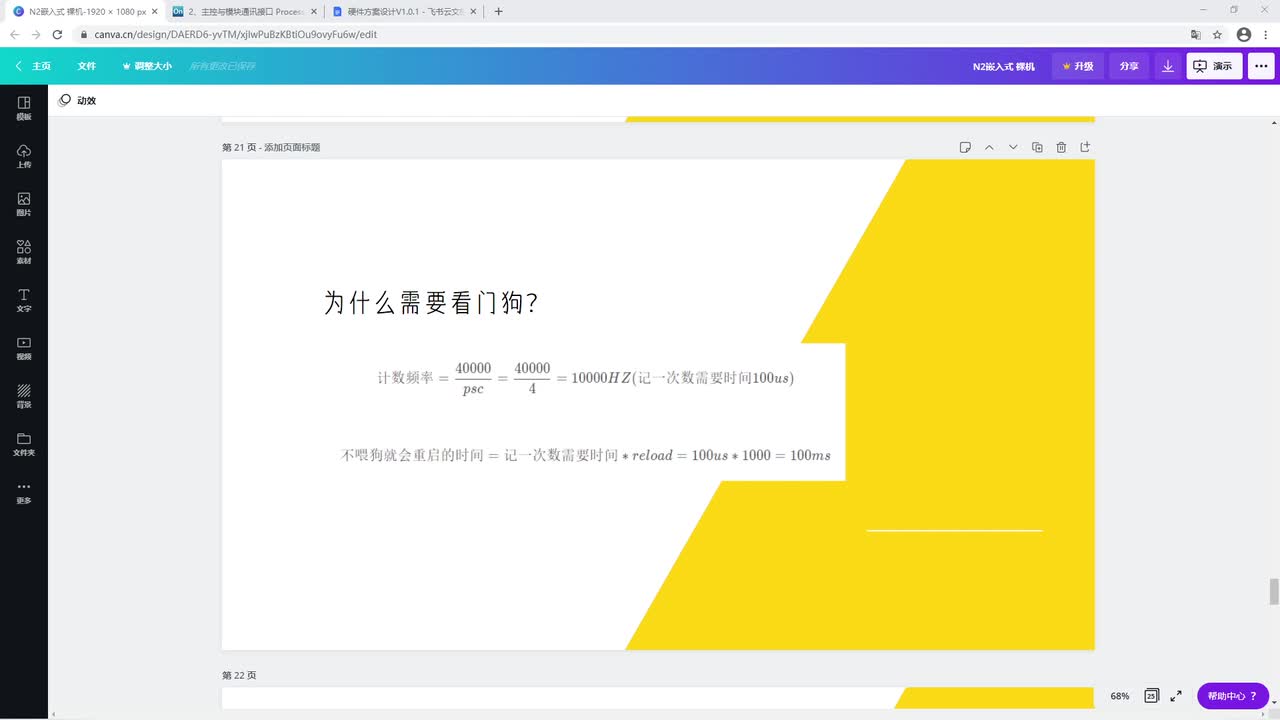Open a new browser tab
The height and width of the screenshot is (720, 1280).
[x=499, y=12]
